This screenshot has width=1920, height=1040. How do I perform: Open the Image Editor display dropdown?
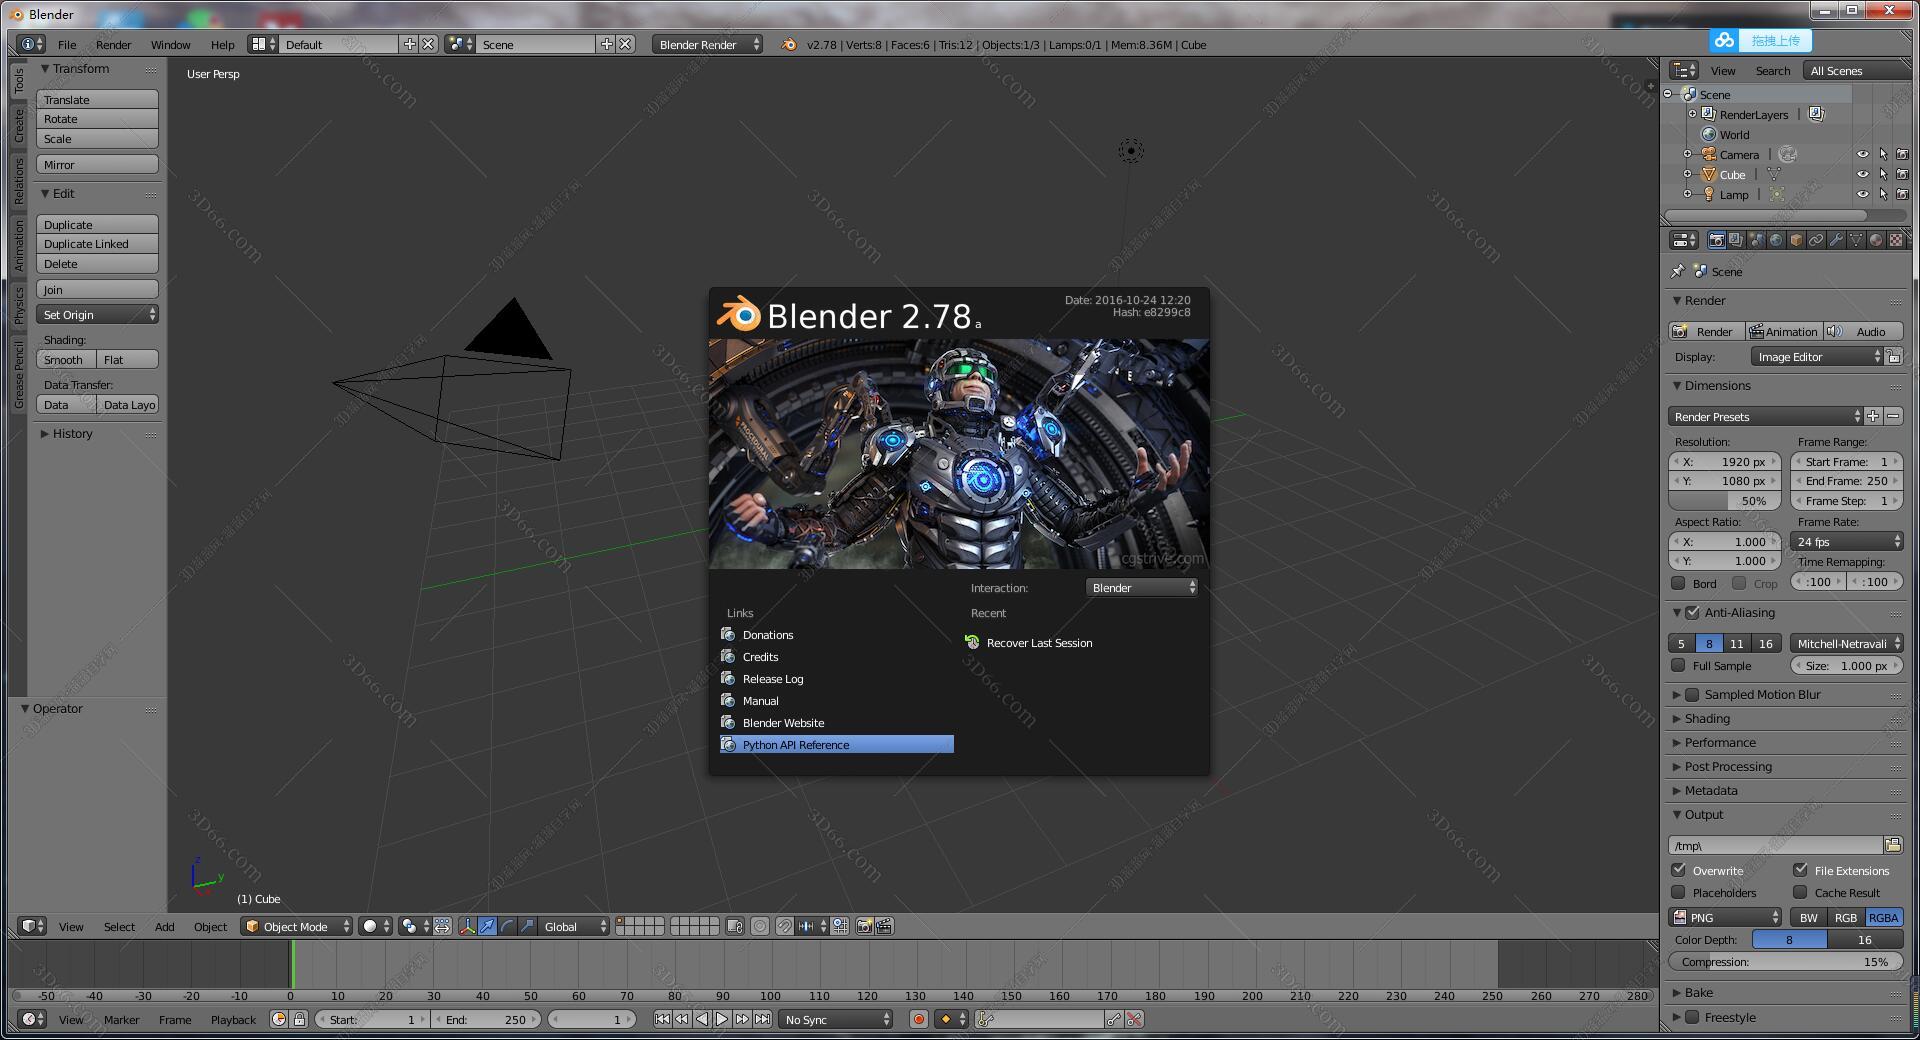(x=1816, y=357)
